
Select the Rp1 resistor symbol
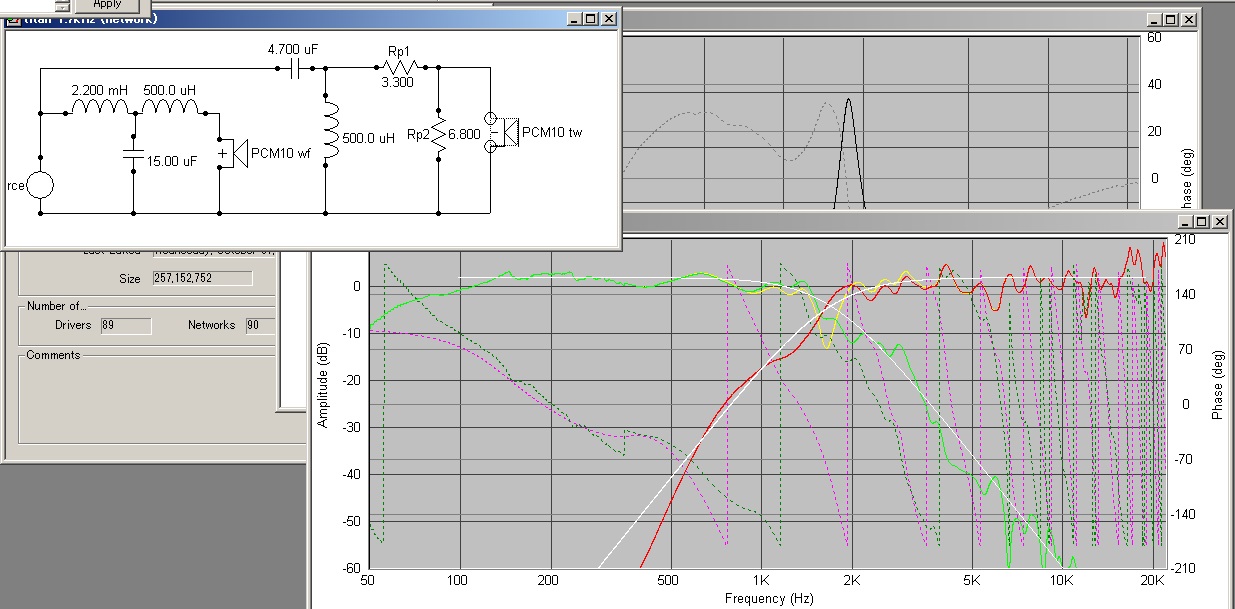click(x=399, y=68)
